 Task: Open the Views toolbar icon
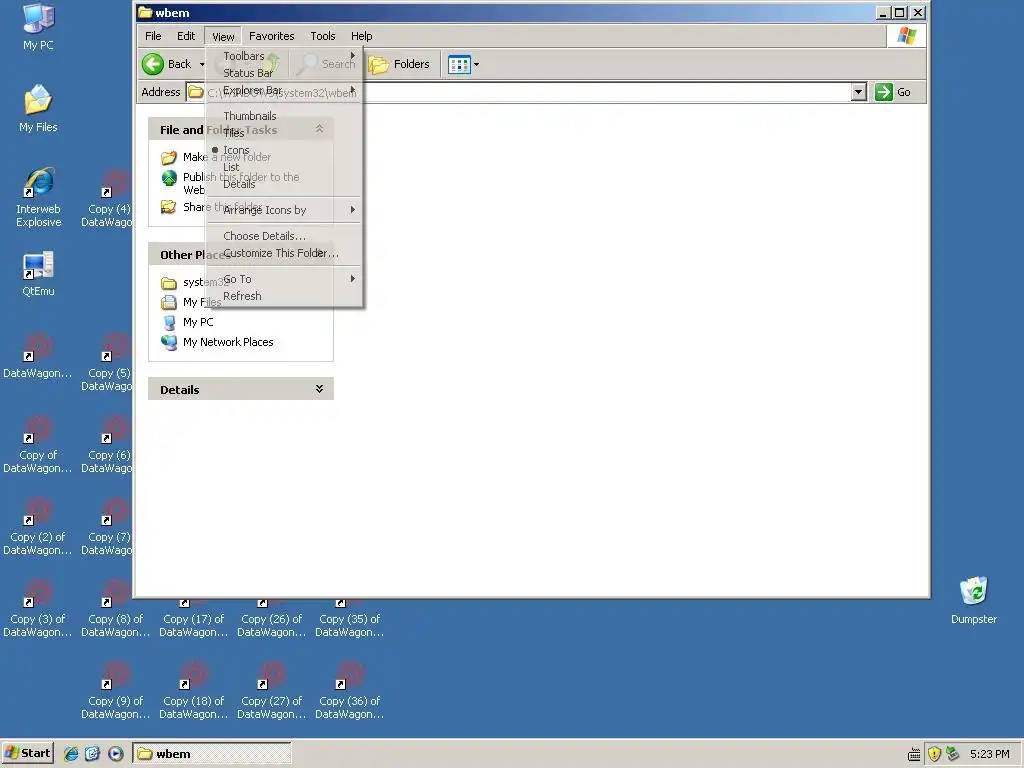click(x=459, y=64)
